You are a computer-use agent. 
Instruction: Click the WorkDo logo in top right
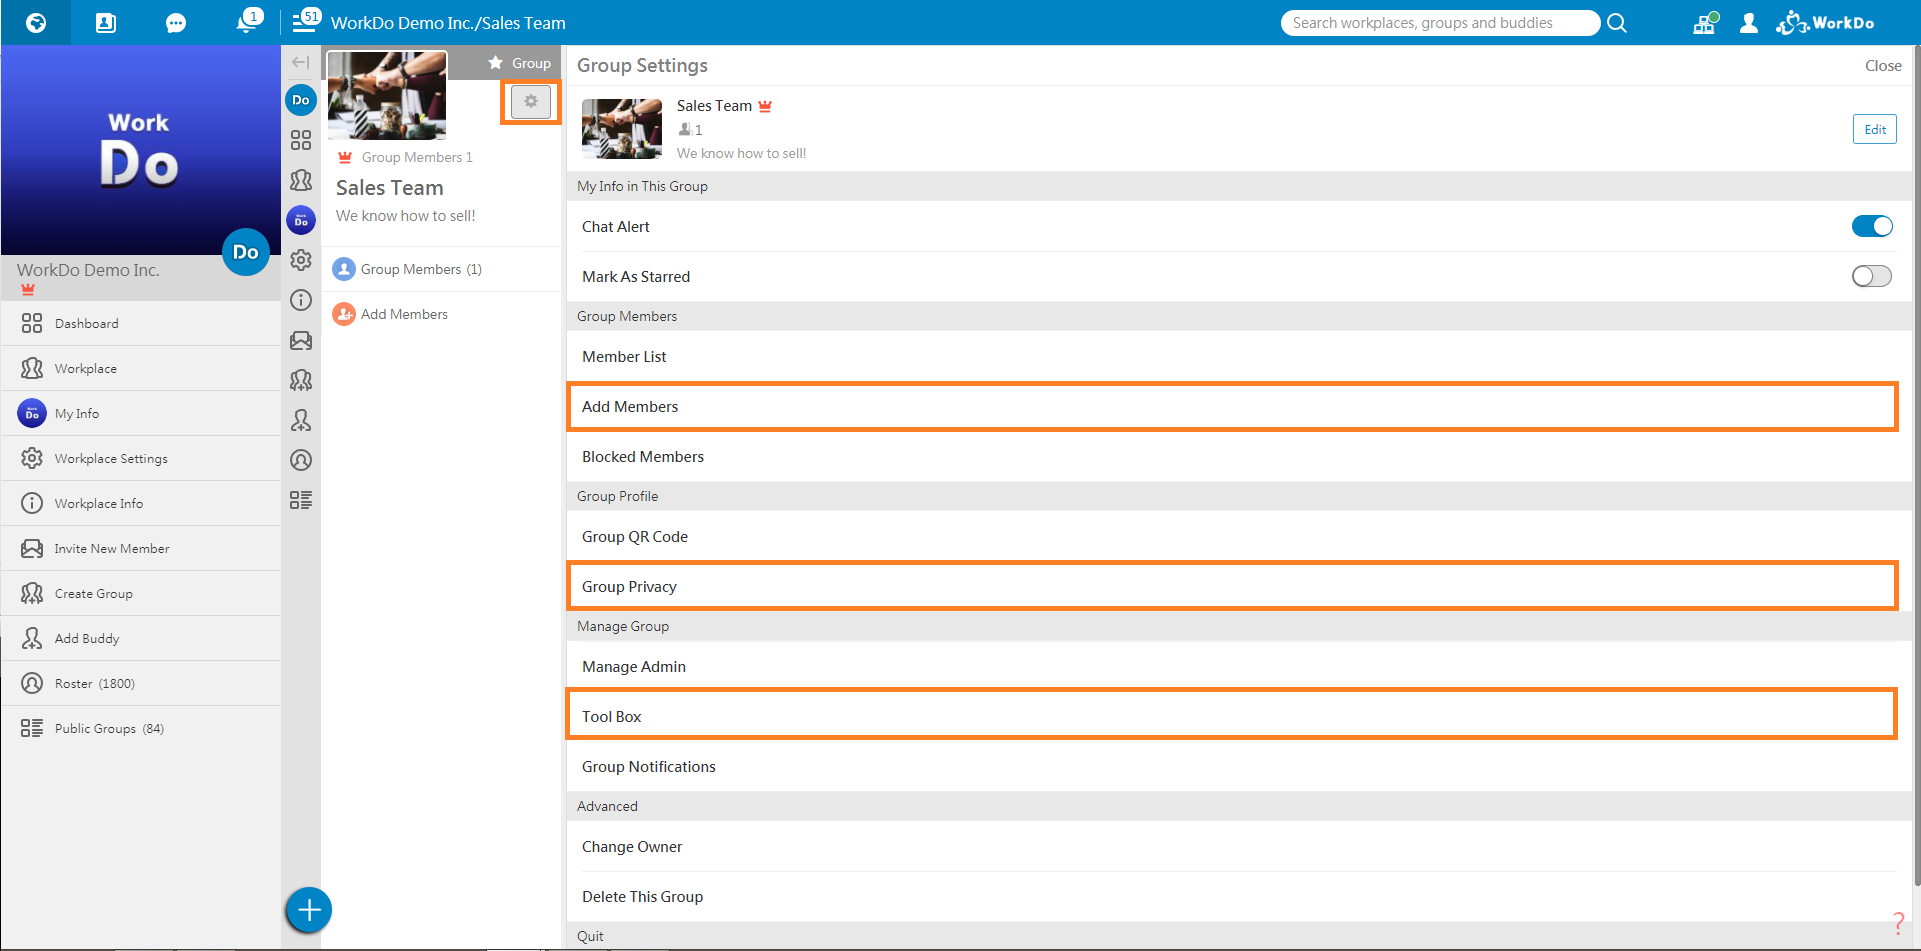click(1825, 23)
